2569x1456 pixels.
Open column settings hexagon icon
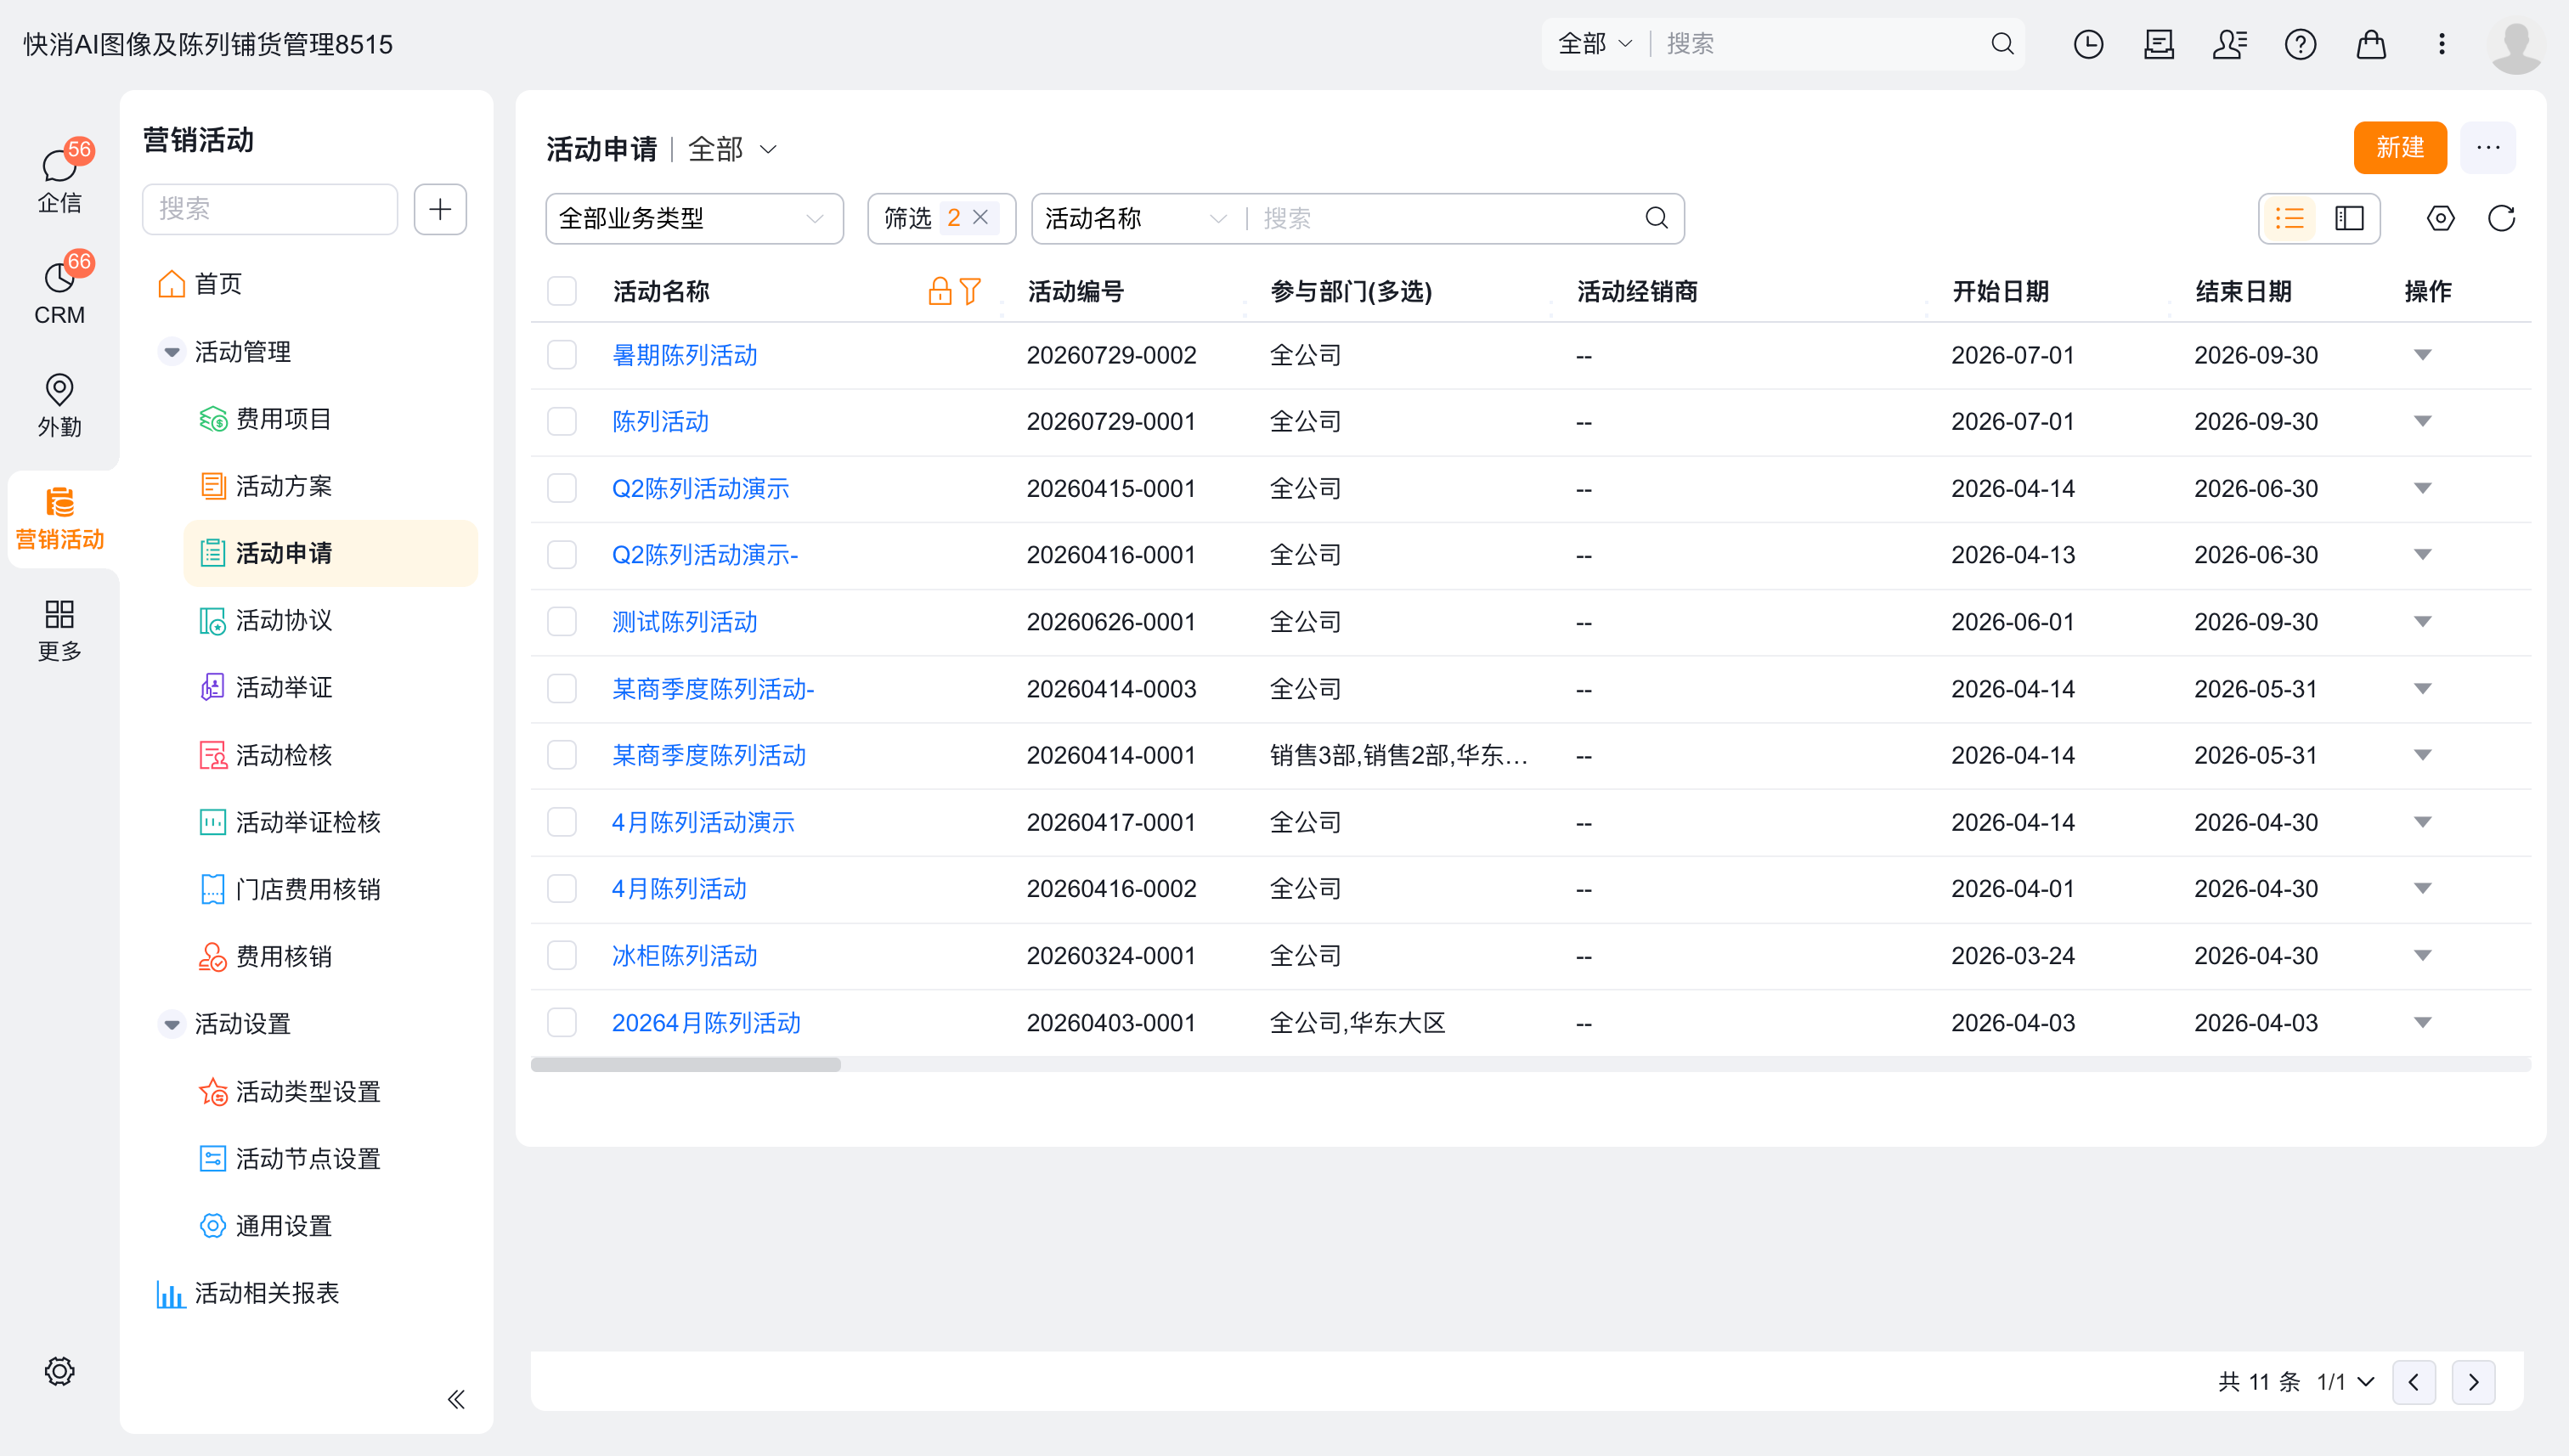click(x=2440, y=218)
